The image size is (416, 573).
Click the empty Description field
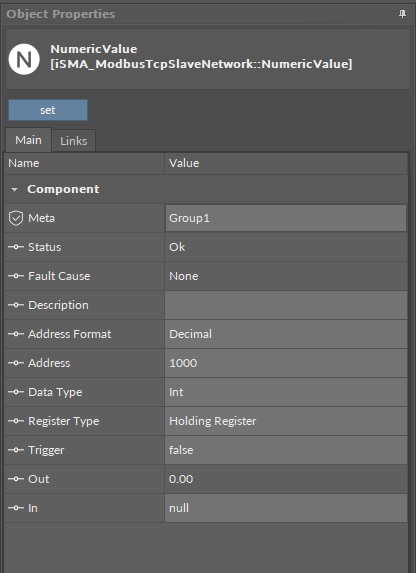pyautogui.click(x=286, y=305)
